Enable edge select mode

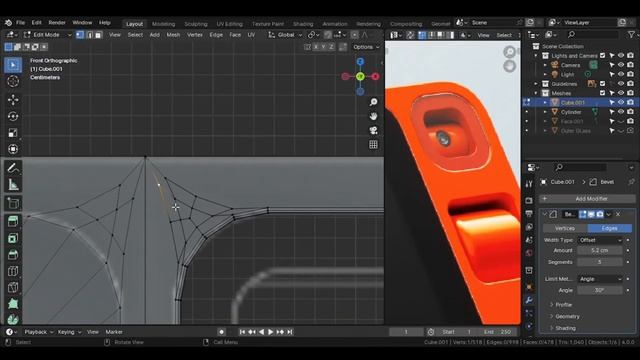(x=89, y=35)
